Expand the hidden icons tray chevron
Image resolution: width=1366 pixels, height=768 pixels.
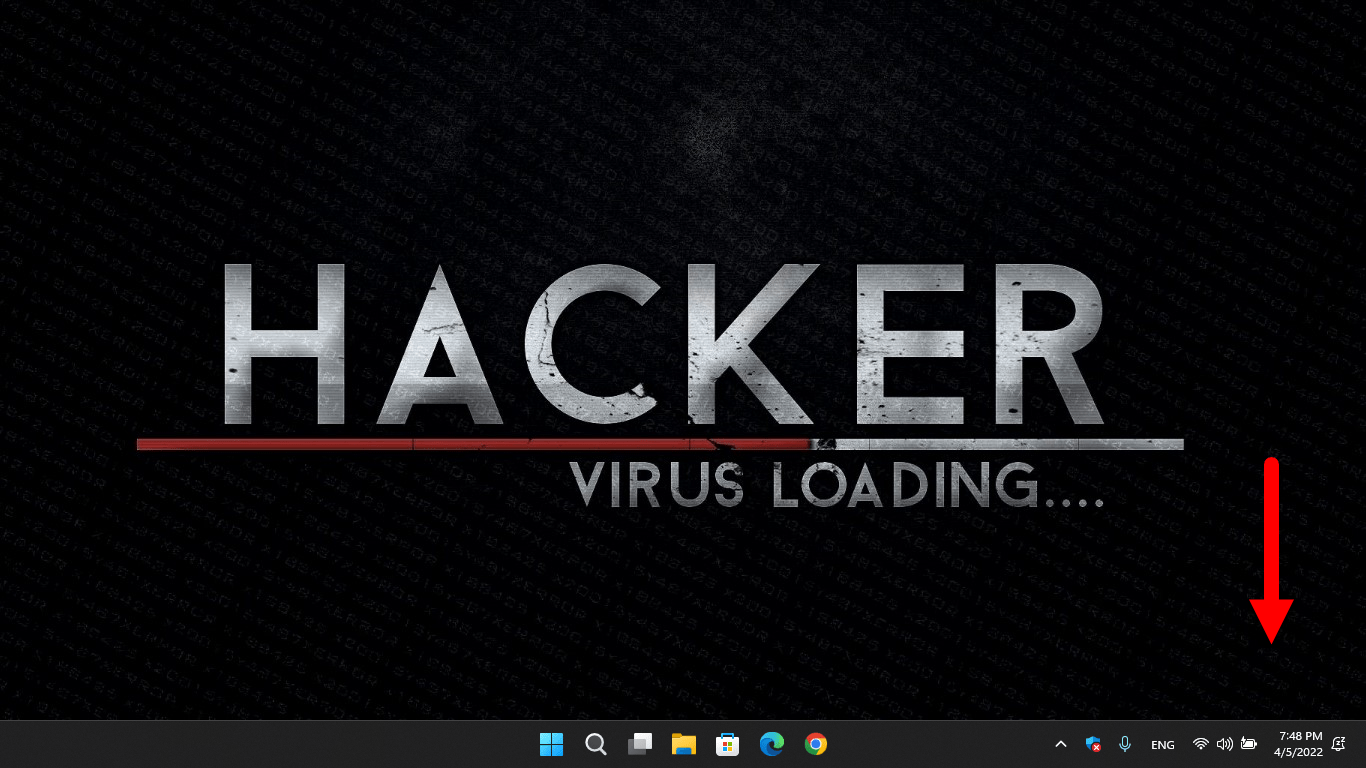point(1061,744)
